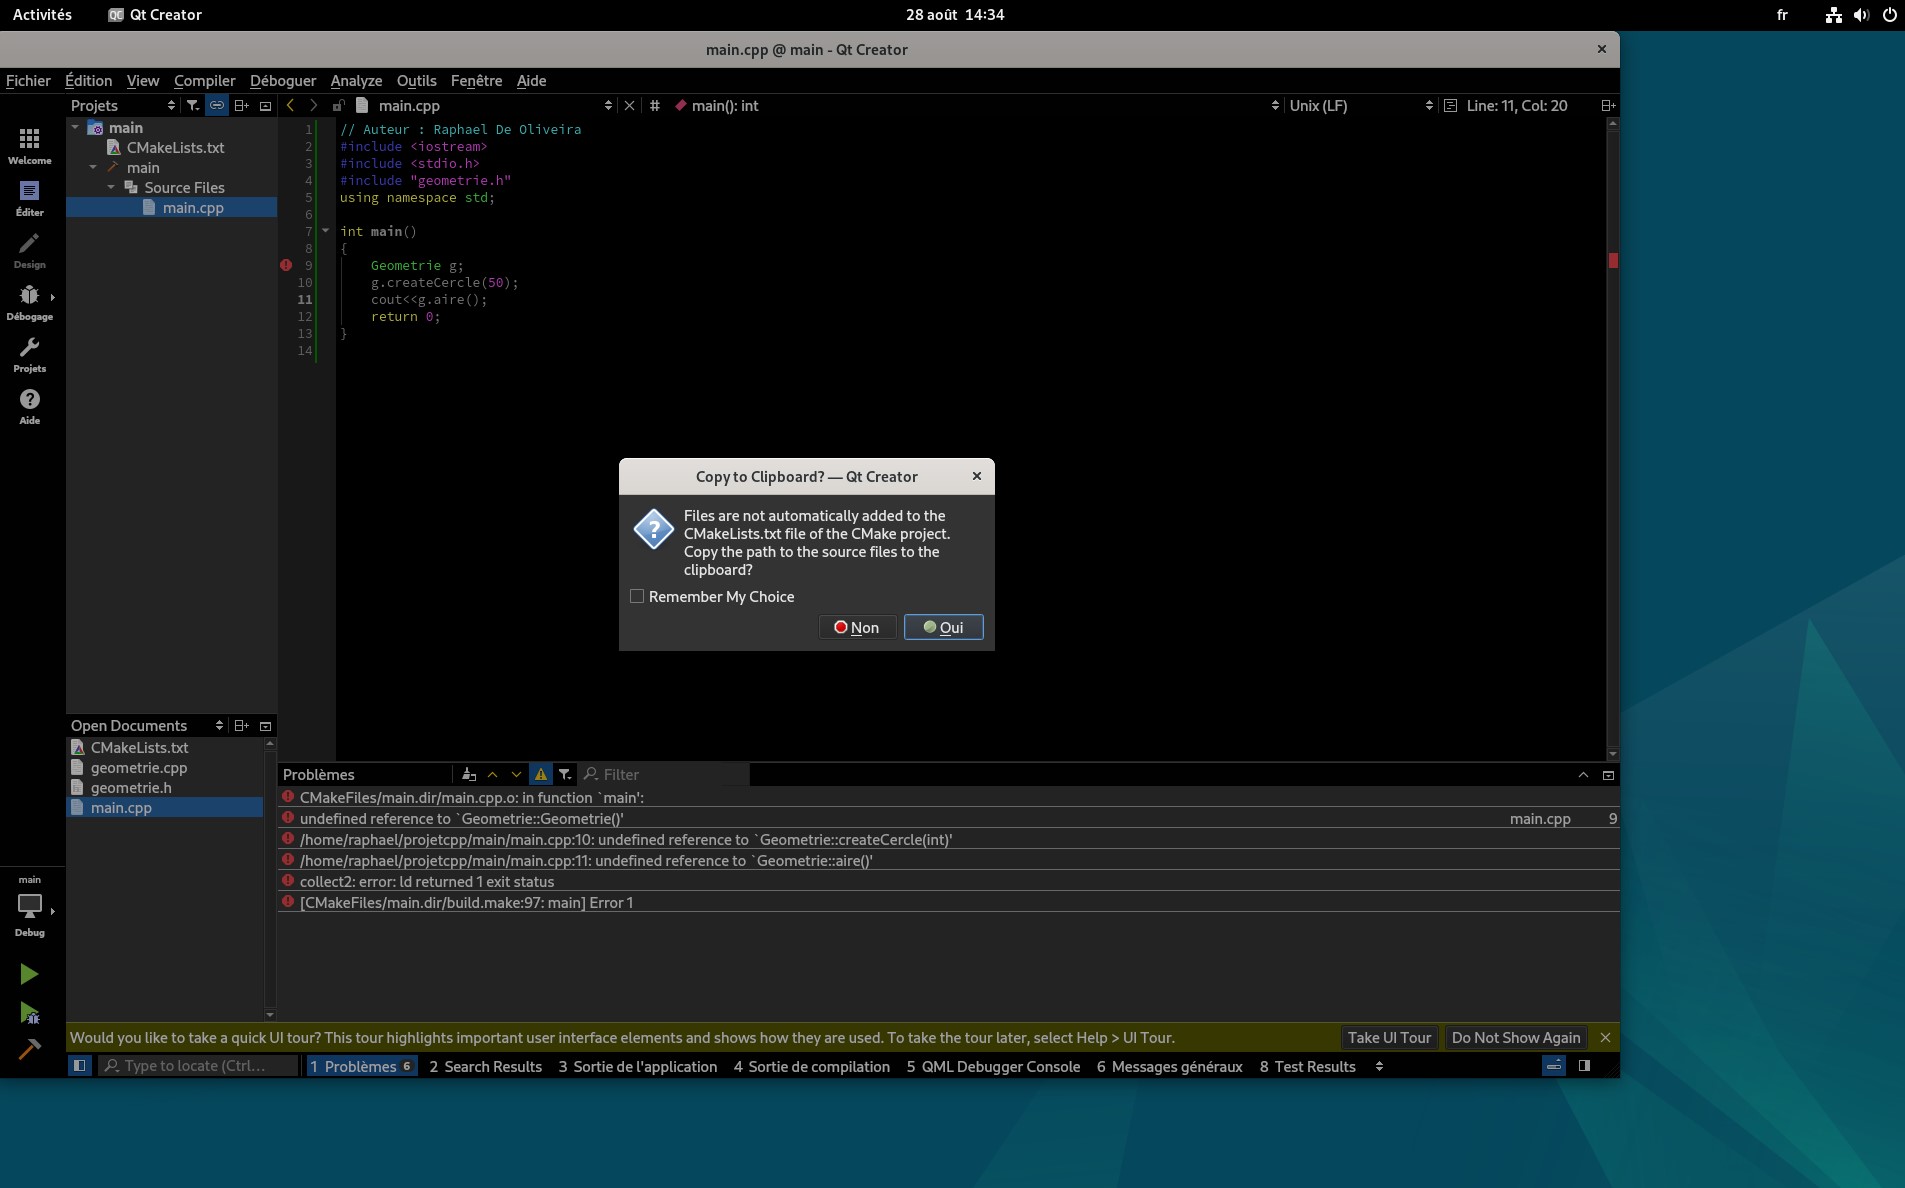Open the Aide mode
Screen dimensions: 1905x1188
click(30, 406)
